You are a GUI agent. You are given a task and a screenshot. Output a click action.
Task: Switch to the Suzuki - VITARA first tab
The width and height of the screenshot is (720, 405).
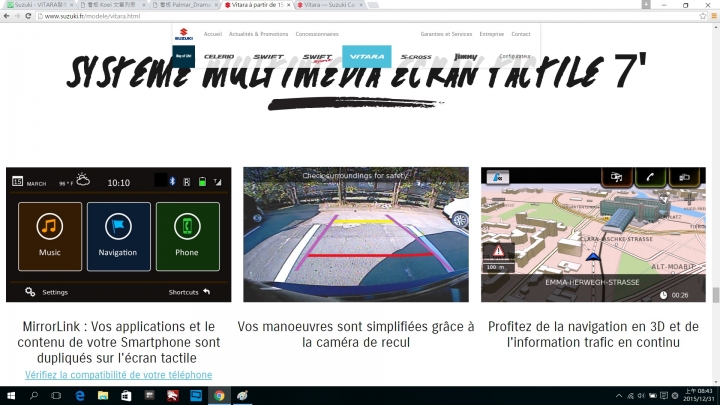point(39,5)
